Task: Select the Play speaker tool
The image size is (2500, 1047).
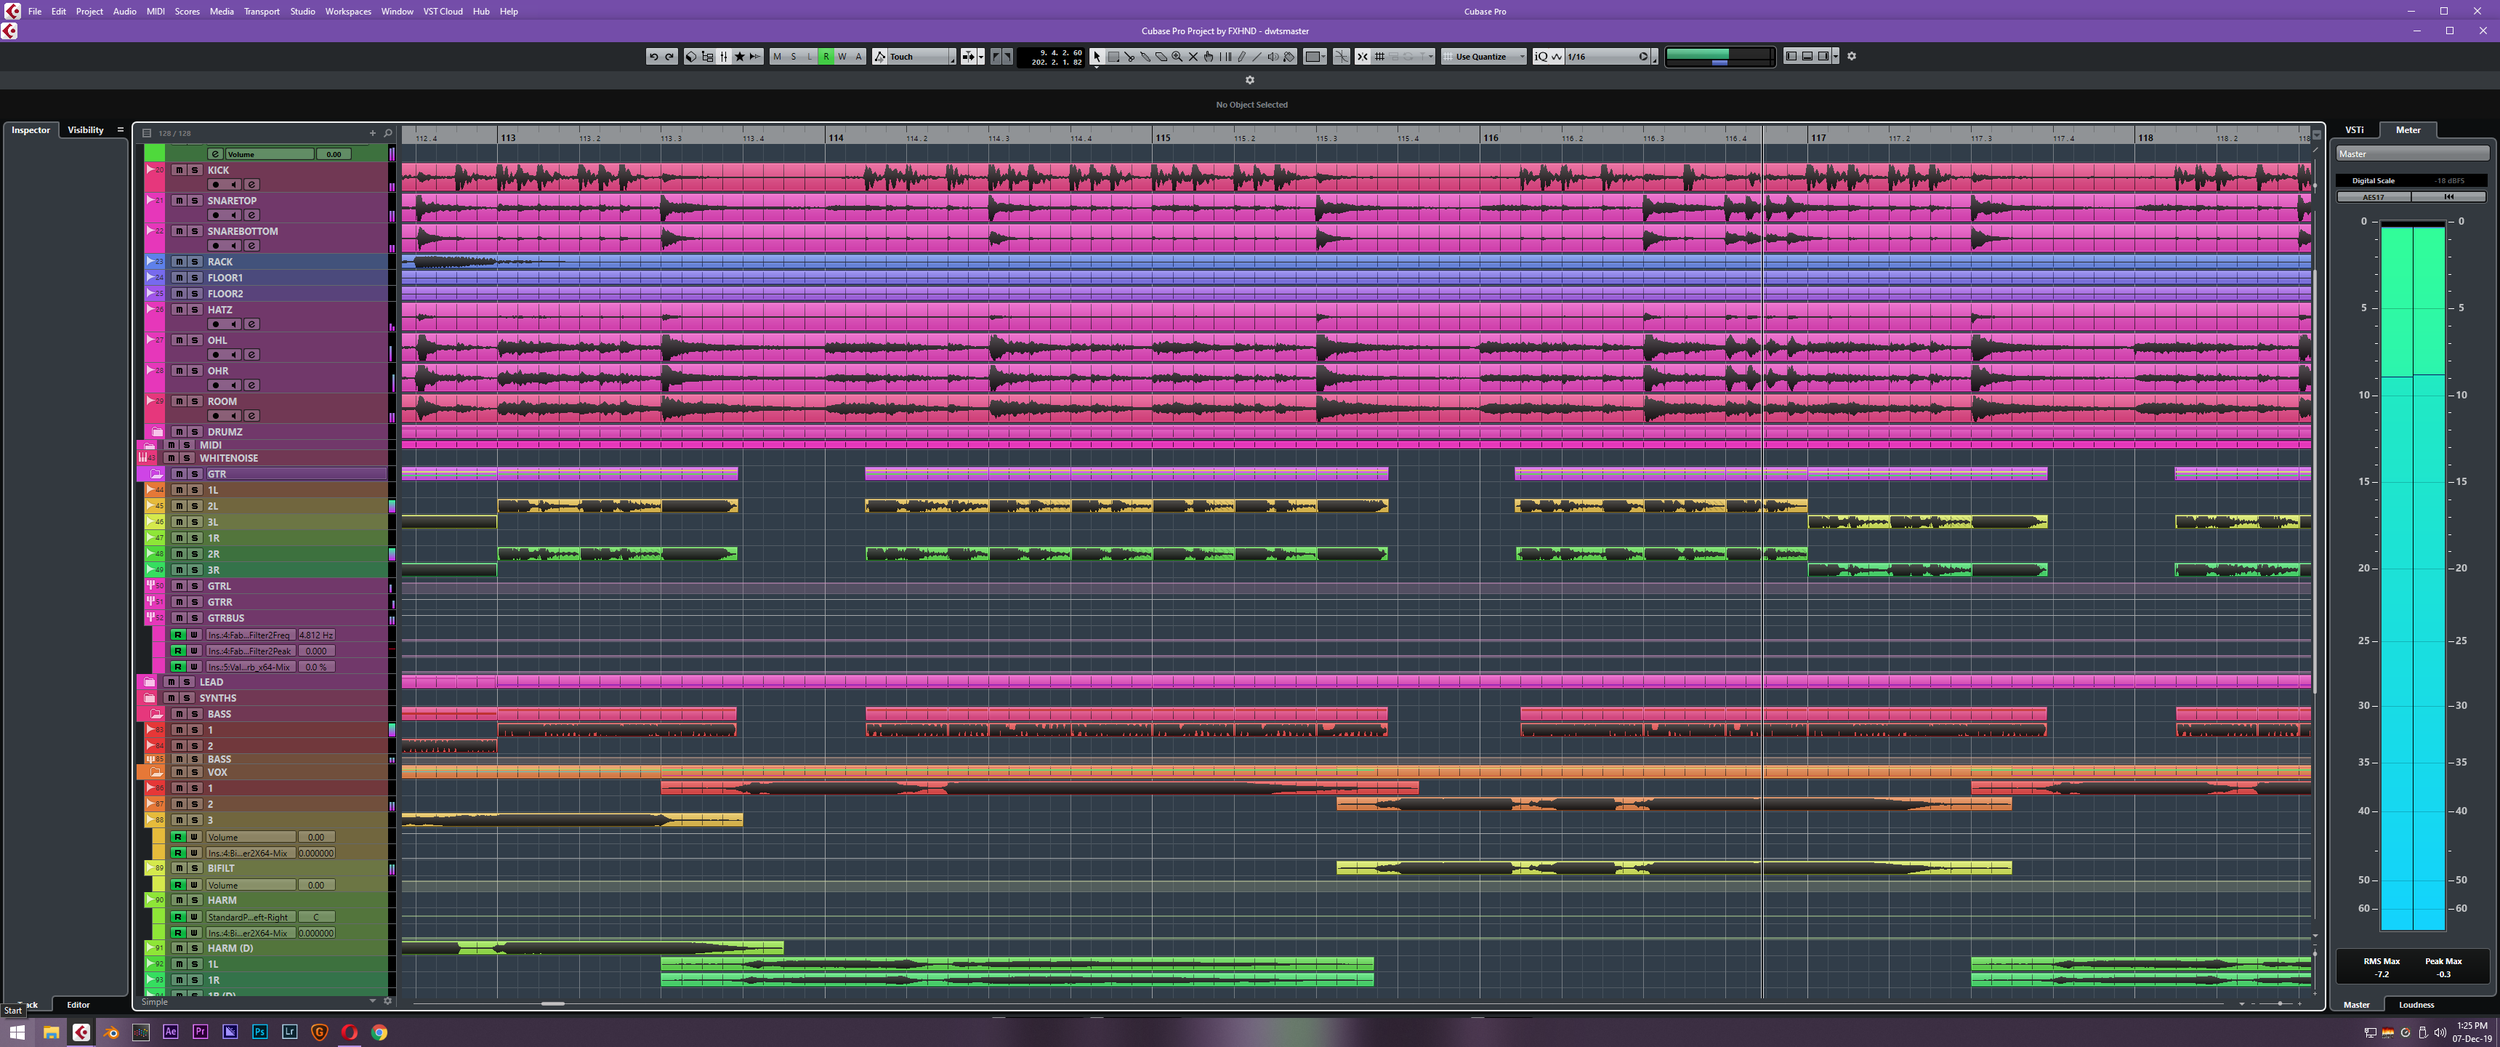Action: (x=1273, y=56)
